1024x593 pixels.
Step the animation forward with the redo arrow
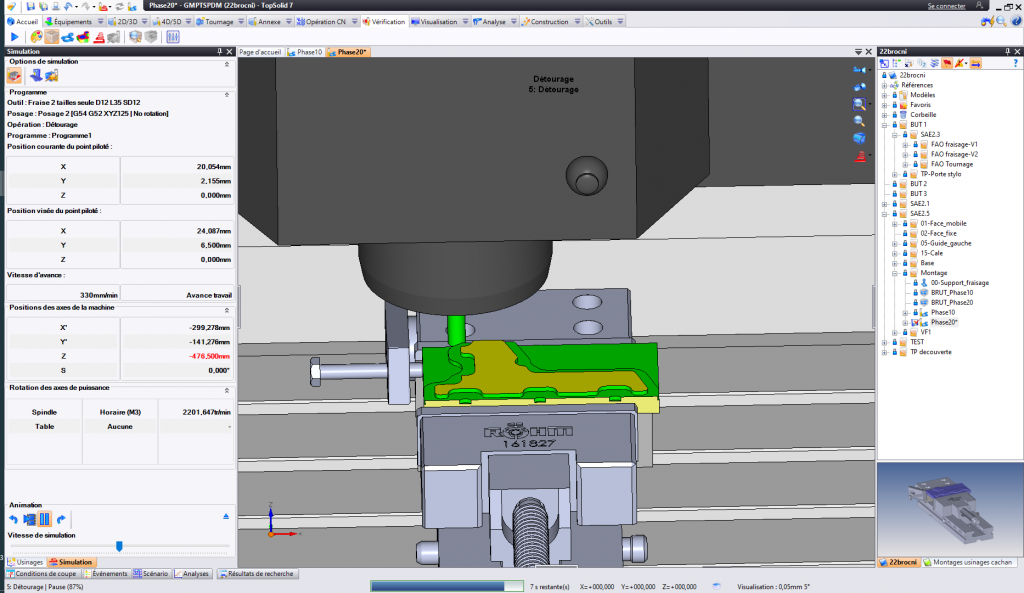[61, 520]
